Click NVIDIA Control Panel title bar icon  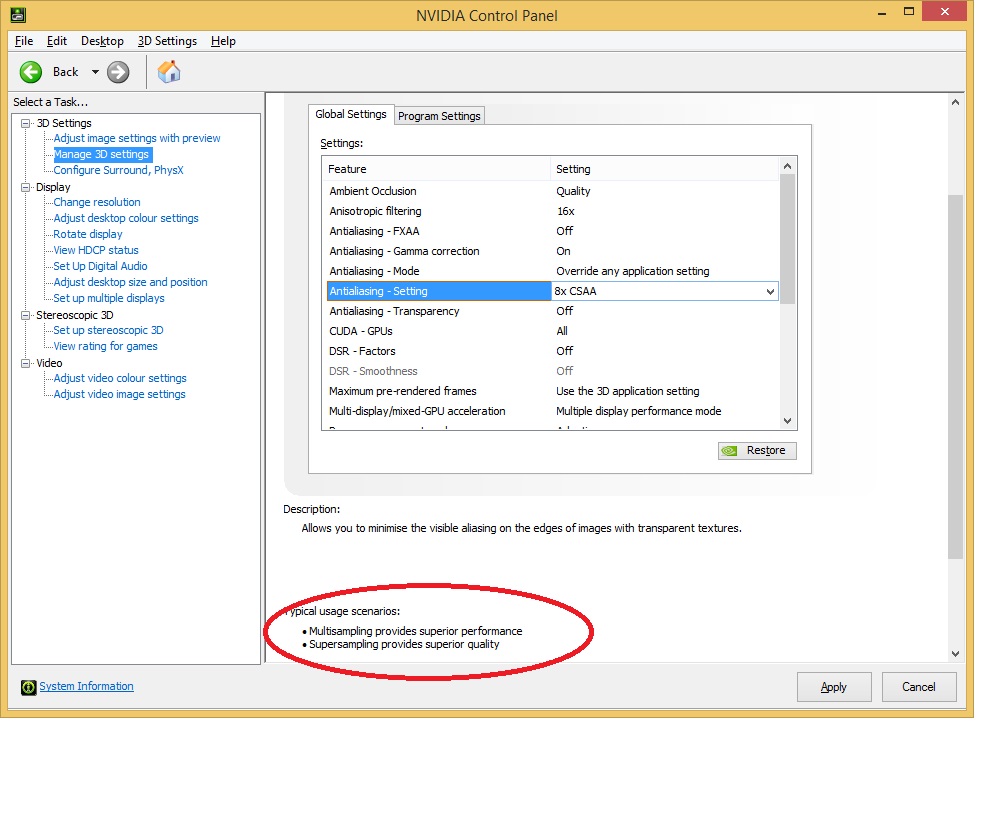pyautogui.click(x=18, y=14)
